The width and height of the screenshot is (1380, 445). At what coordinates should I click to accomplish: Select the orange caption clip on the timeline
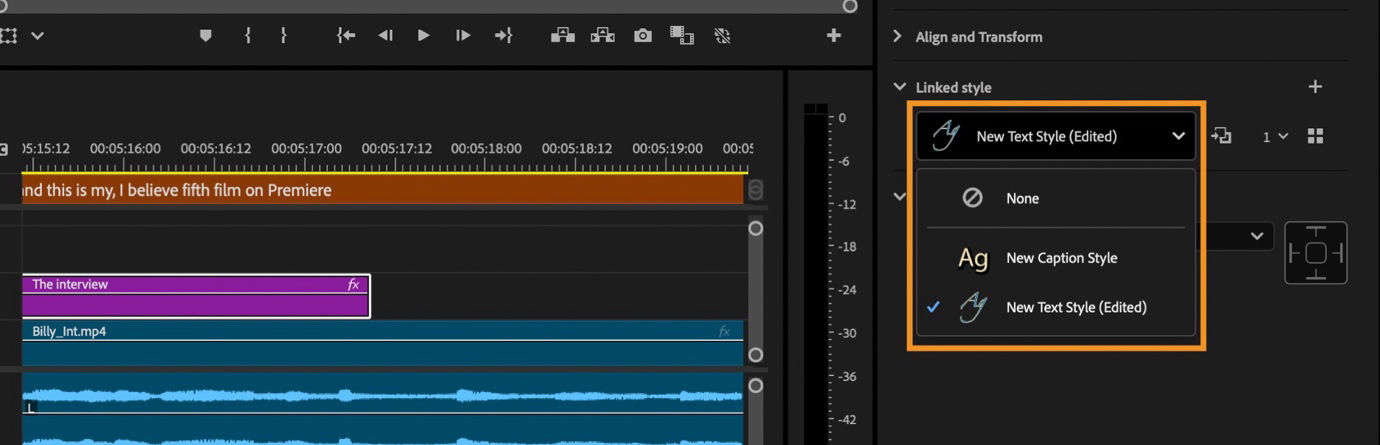[382, 189]
